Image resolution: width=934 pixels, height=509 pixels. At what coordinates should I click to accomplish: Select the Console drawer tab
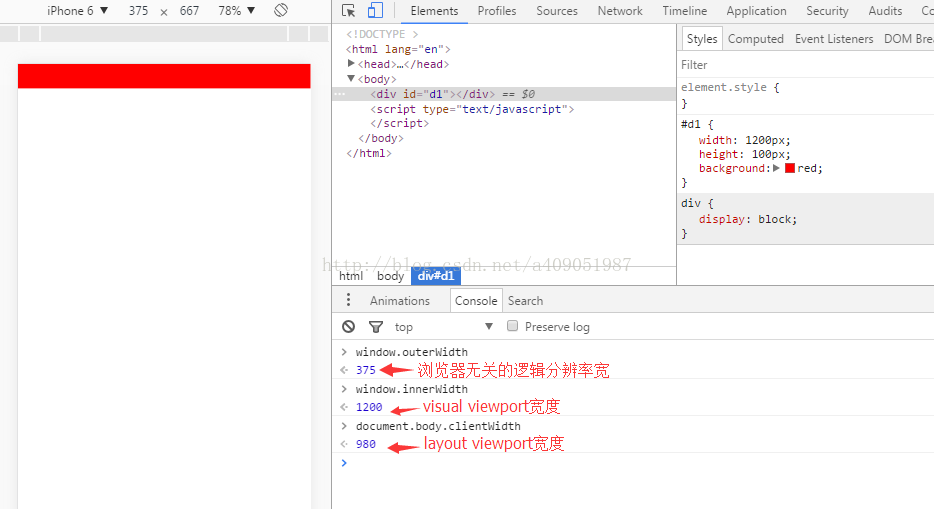[x=476, y=301]
